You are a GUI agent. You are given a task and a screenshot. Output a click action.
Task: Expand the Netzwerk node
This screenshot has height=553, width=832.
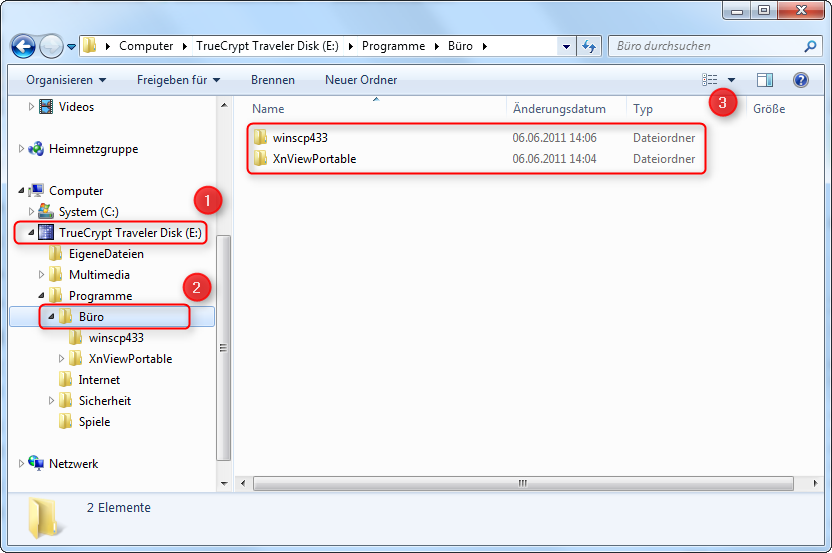21,463
